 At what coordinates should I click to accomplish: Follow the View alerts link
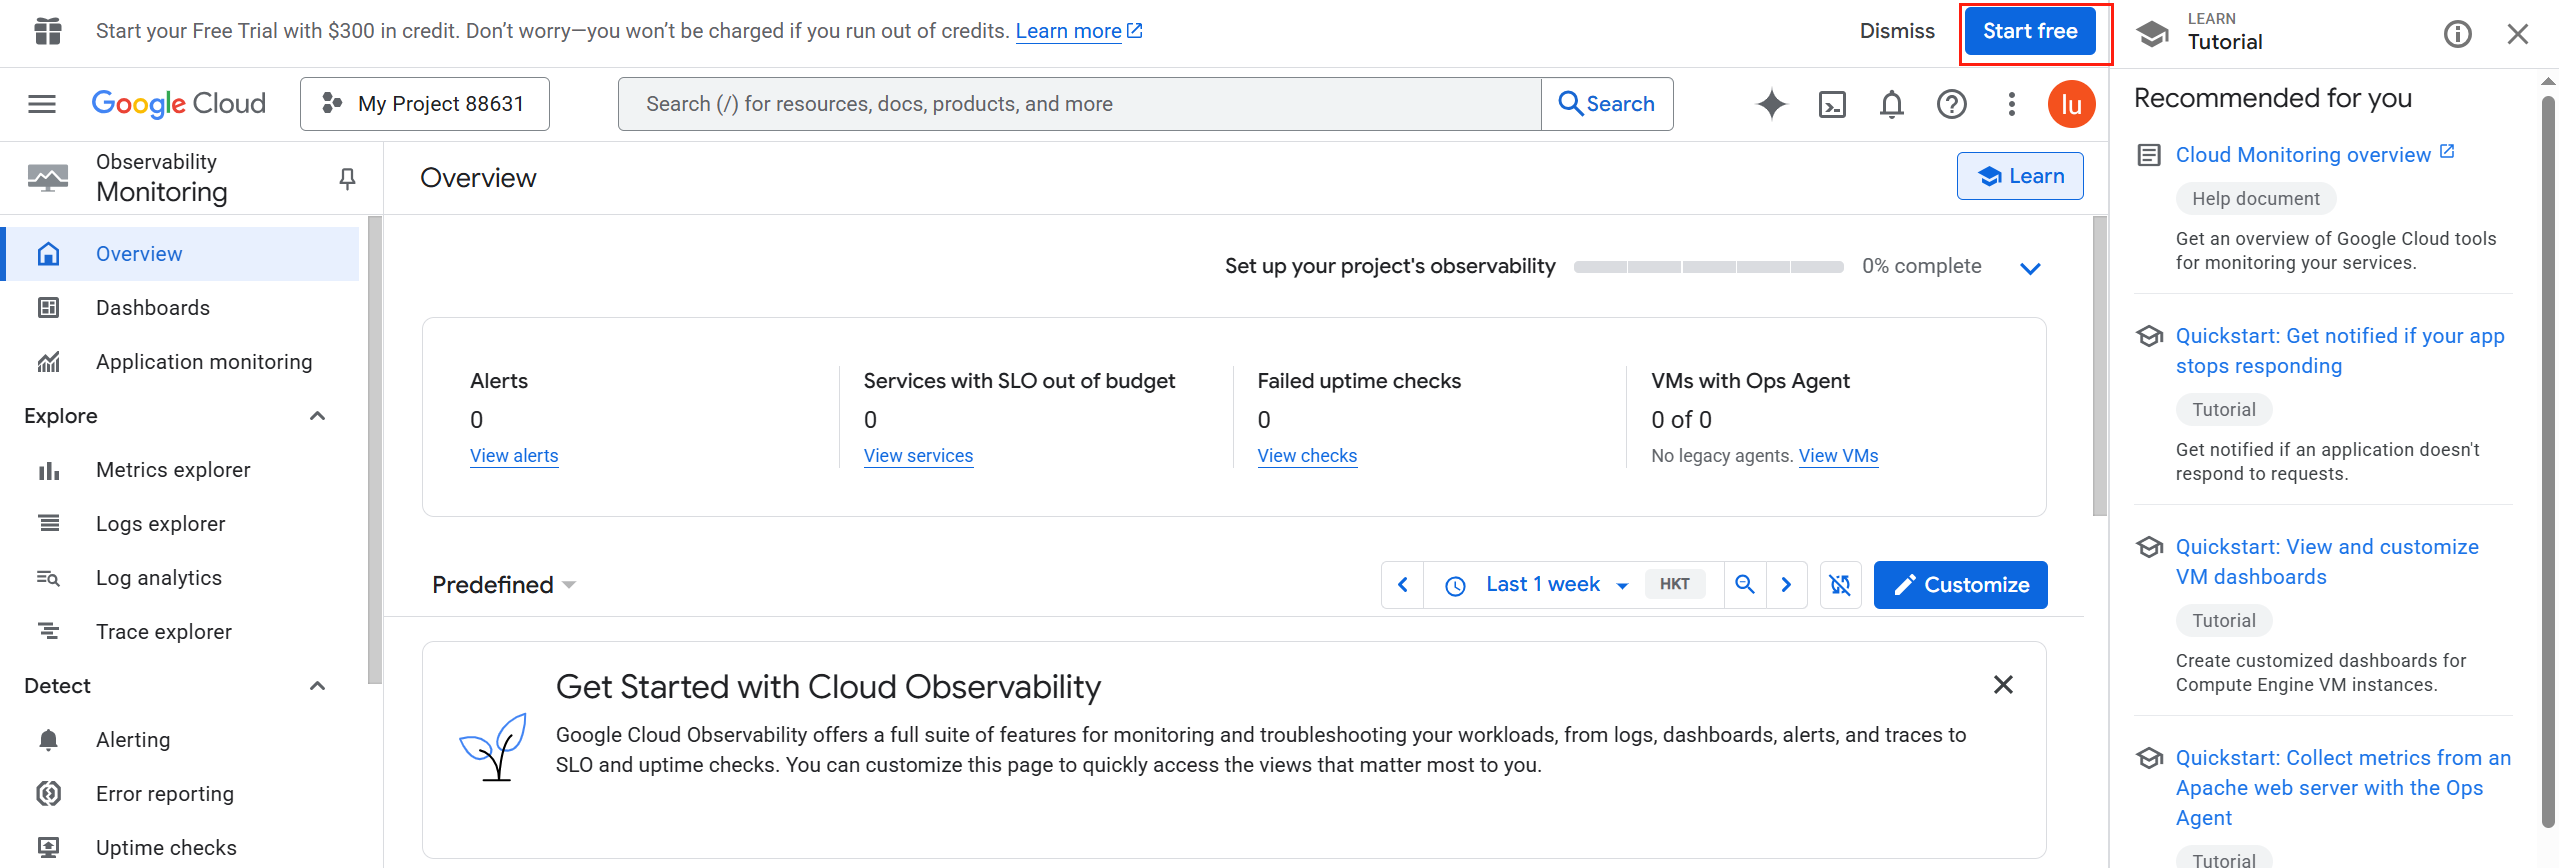514,456
